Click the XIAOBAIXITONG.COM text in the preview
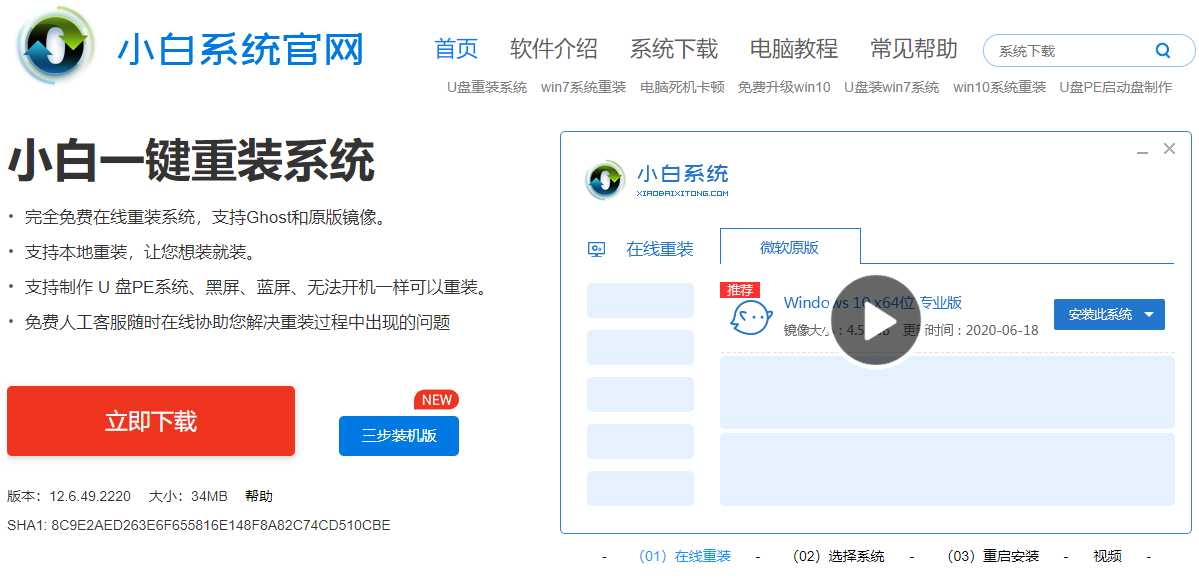Image resolution: width=1199 pixels, height=579 pixels. click(682, 194)
